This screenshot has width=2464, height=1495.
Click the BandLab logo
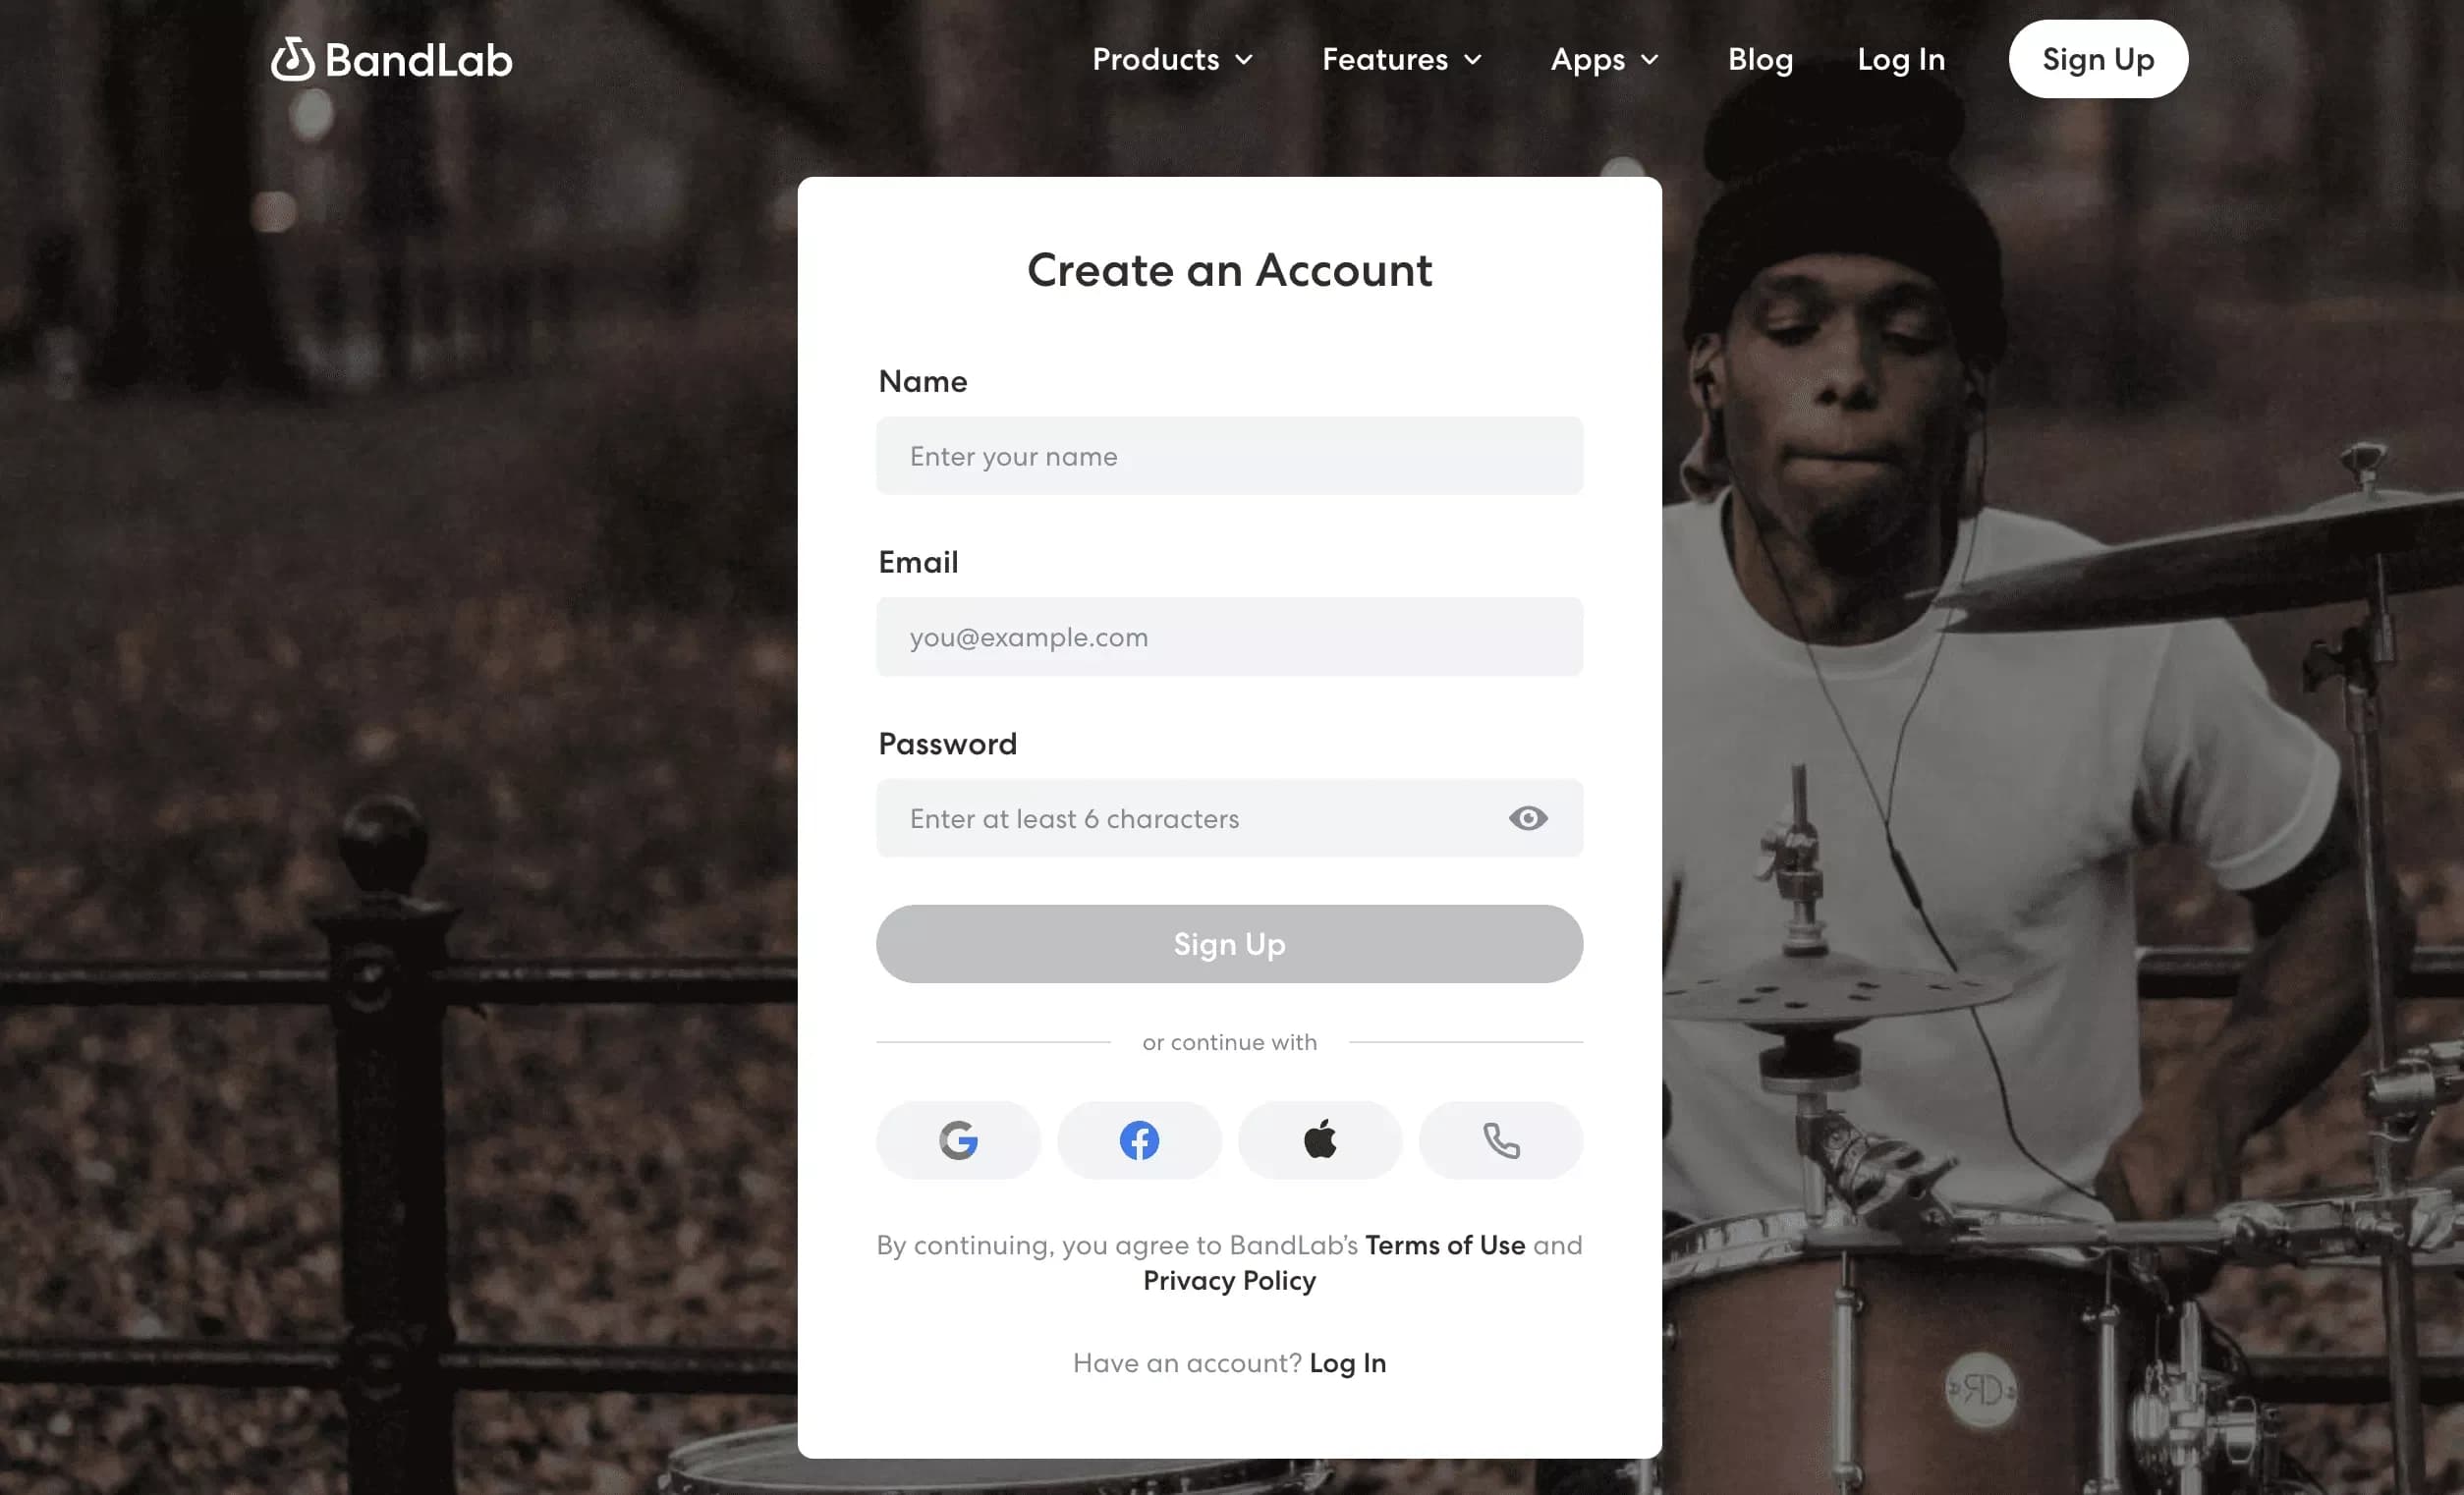391,59
